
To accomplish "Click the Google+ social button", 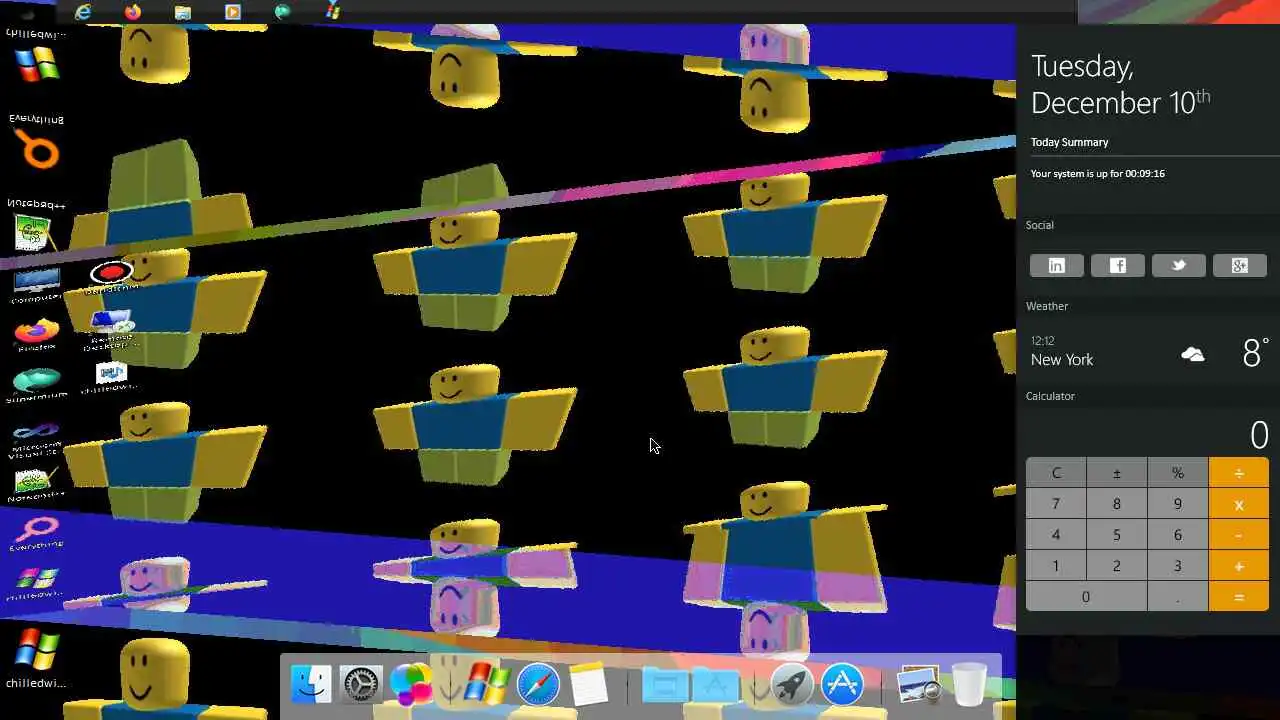I will [1239, 265].
